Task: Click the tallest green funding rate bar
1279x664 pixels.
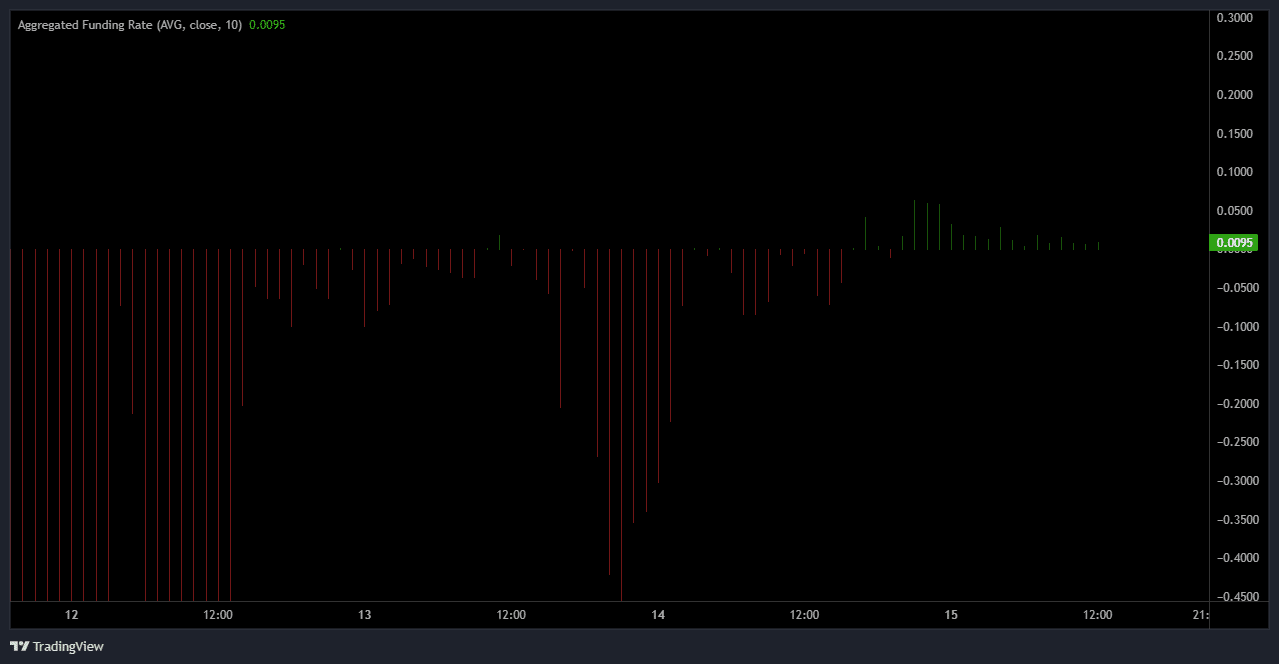Action: click(x=914, y=224)
